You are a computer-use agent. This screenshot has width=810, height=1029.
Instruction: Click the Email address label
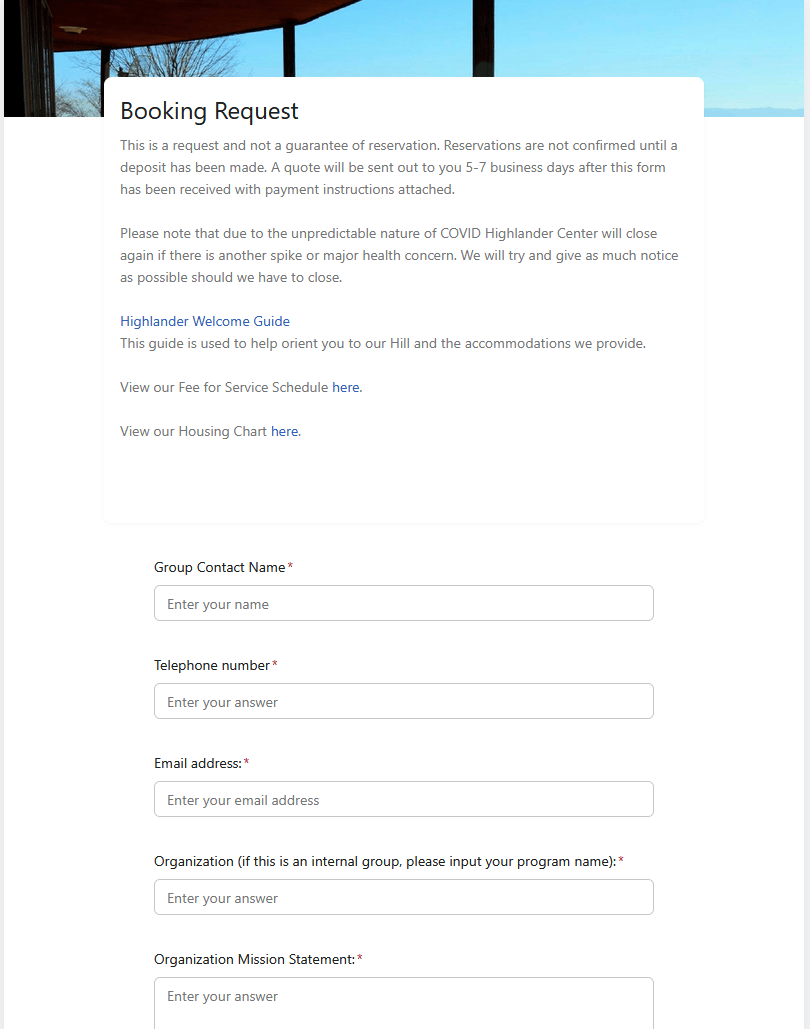point(198,763)
